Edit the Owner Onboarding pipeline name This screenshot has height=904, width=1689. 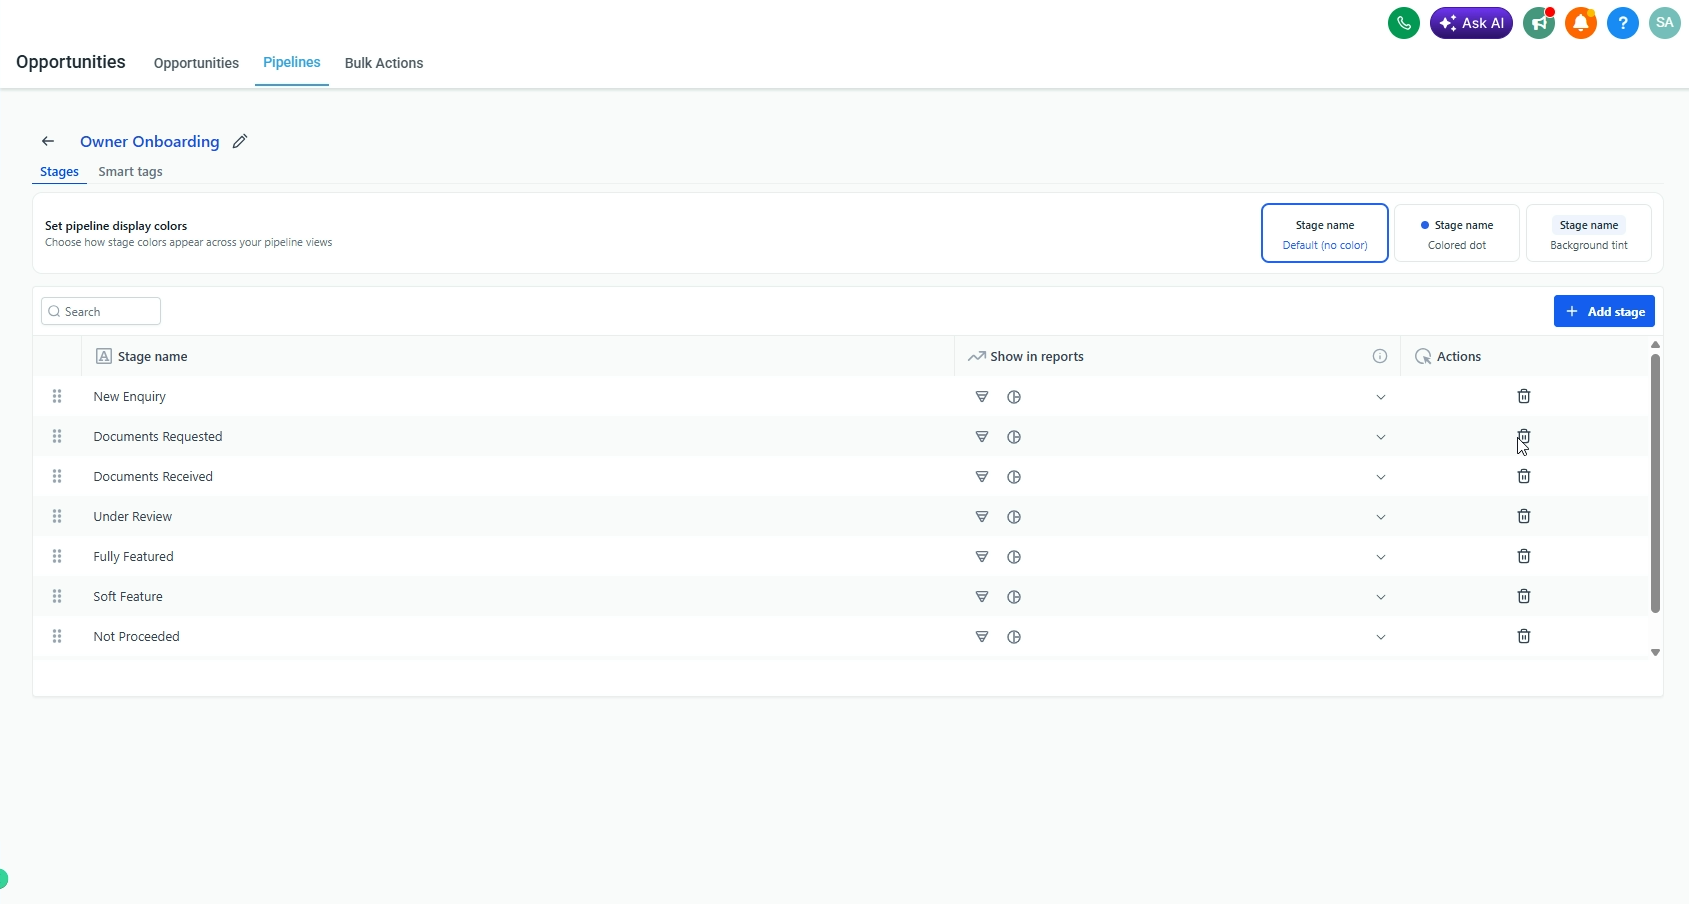240,142
